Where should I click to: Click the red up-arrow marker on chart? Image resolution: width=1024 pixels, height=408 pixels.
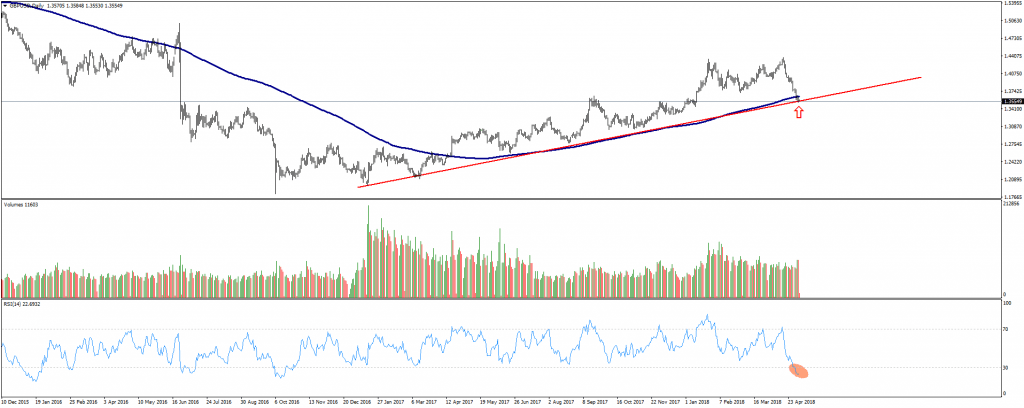tap(798, 112)
